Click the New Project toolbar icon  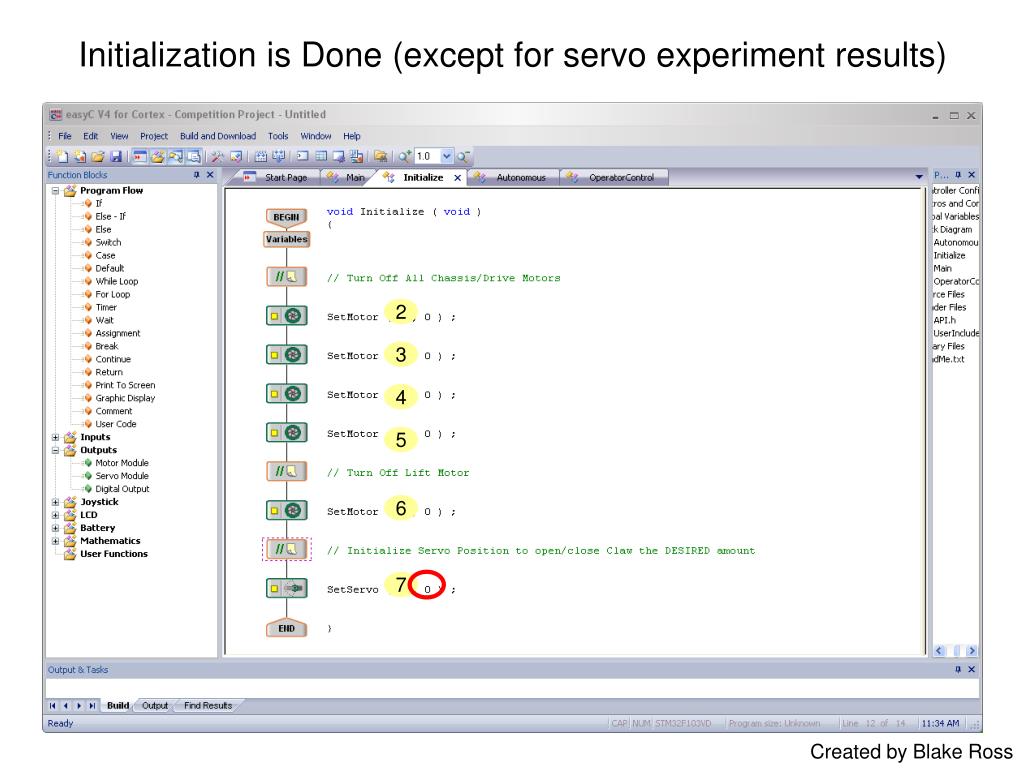click(62, 156)
